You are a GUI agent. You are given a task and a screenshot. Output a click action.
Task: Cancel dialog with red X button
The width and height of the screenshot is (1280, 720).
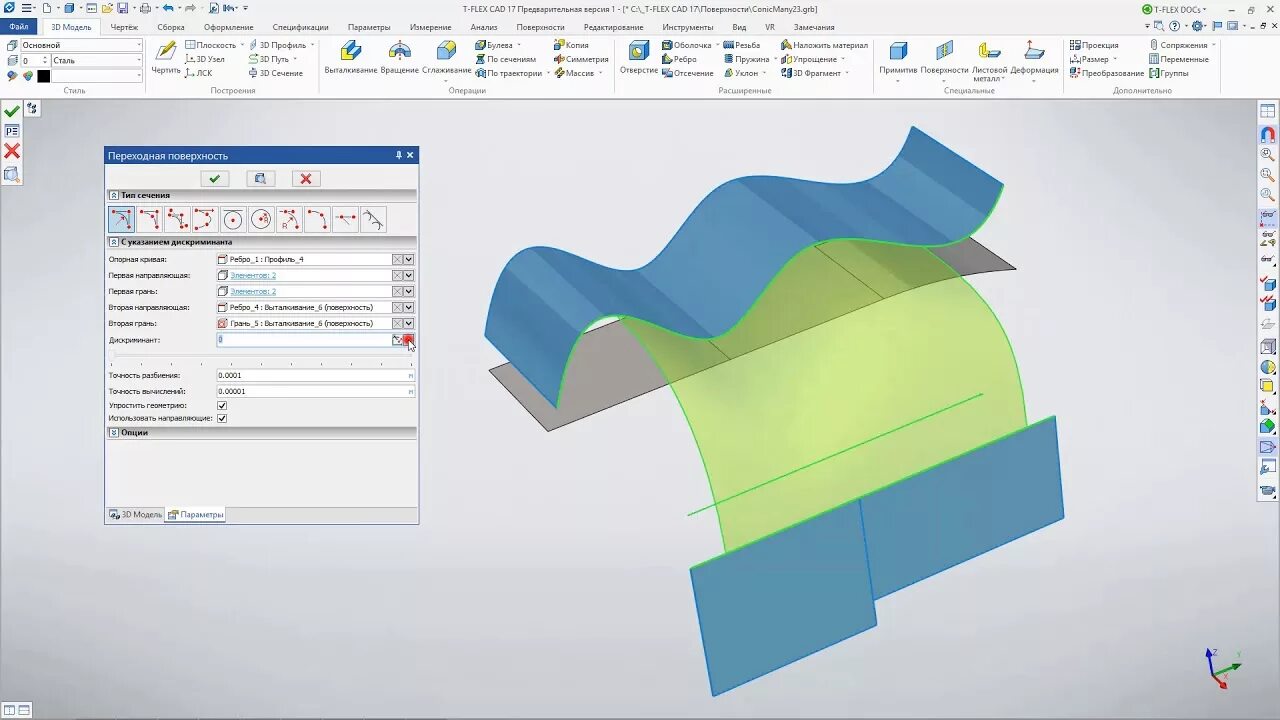point(306,178)
